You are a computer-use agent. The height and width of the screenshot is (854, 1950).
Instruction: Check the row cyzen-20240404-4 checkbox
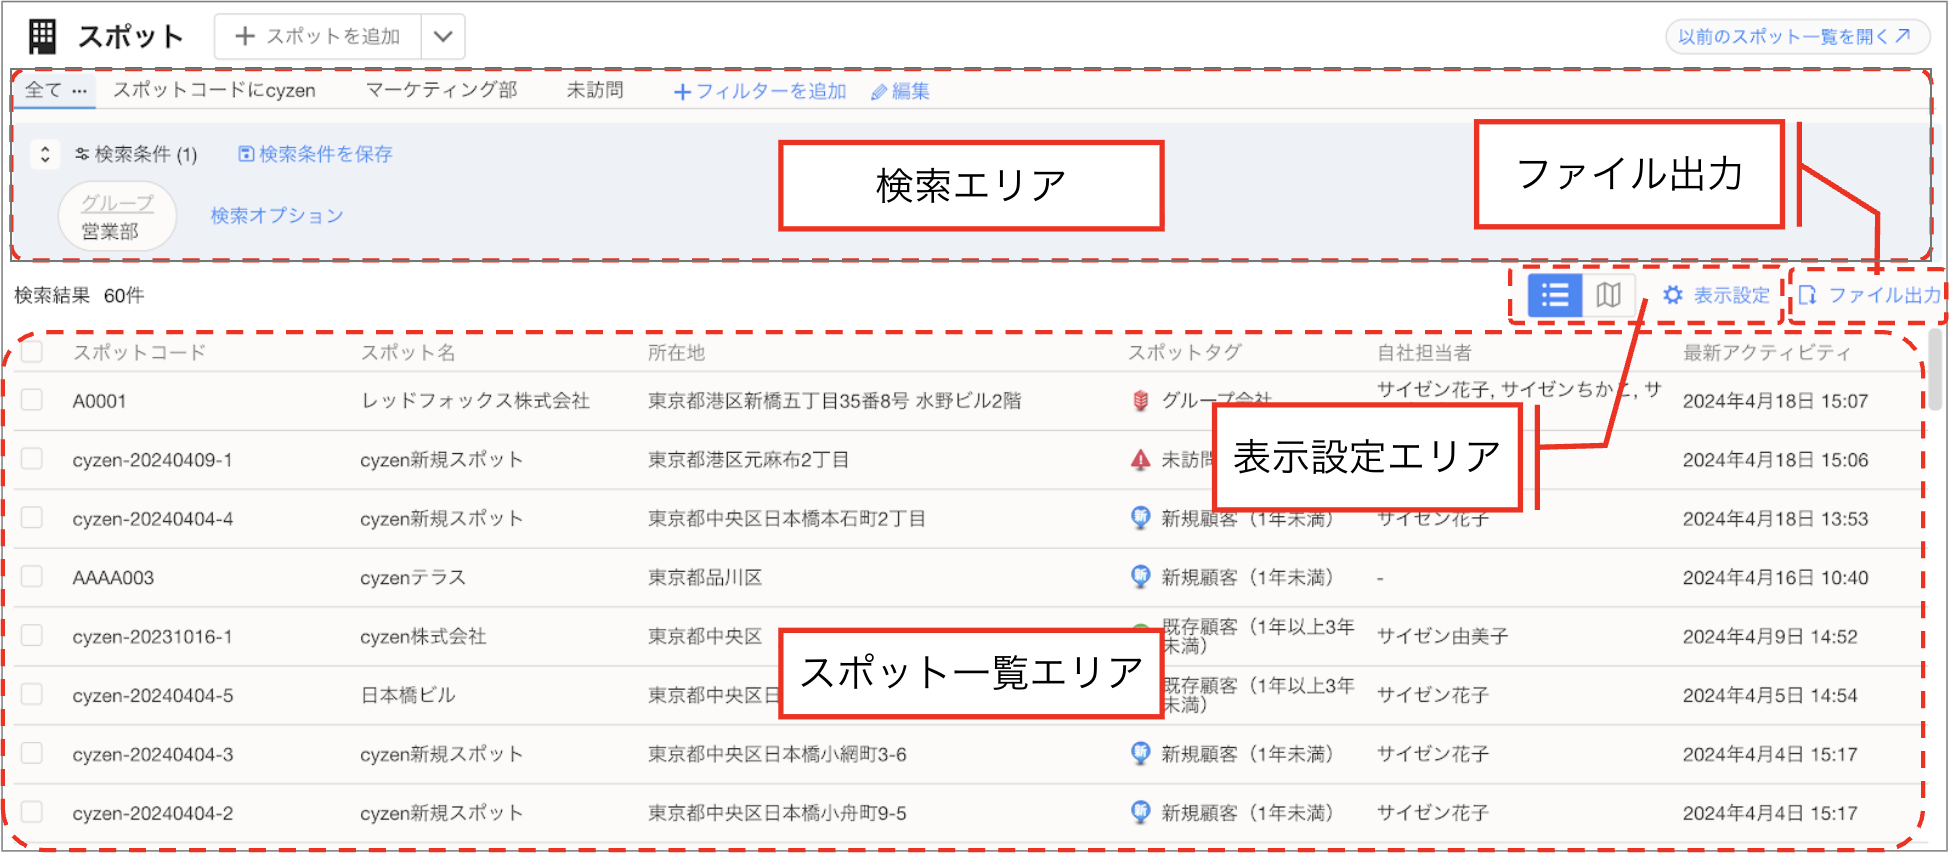[32, 518]
